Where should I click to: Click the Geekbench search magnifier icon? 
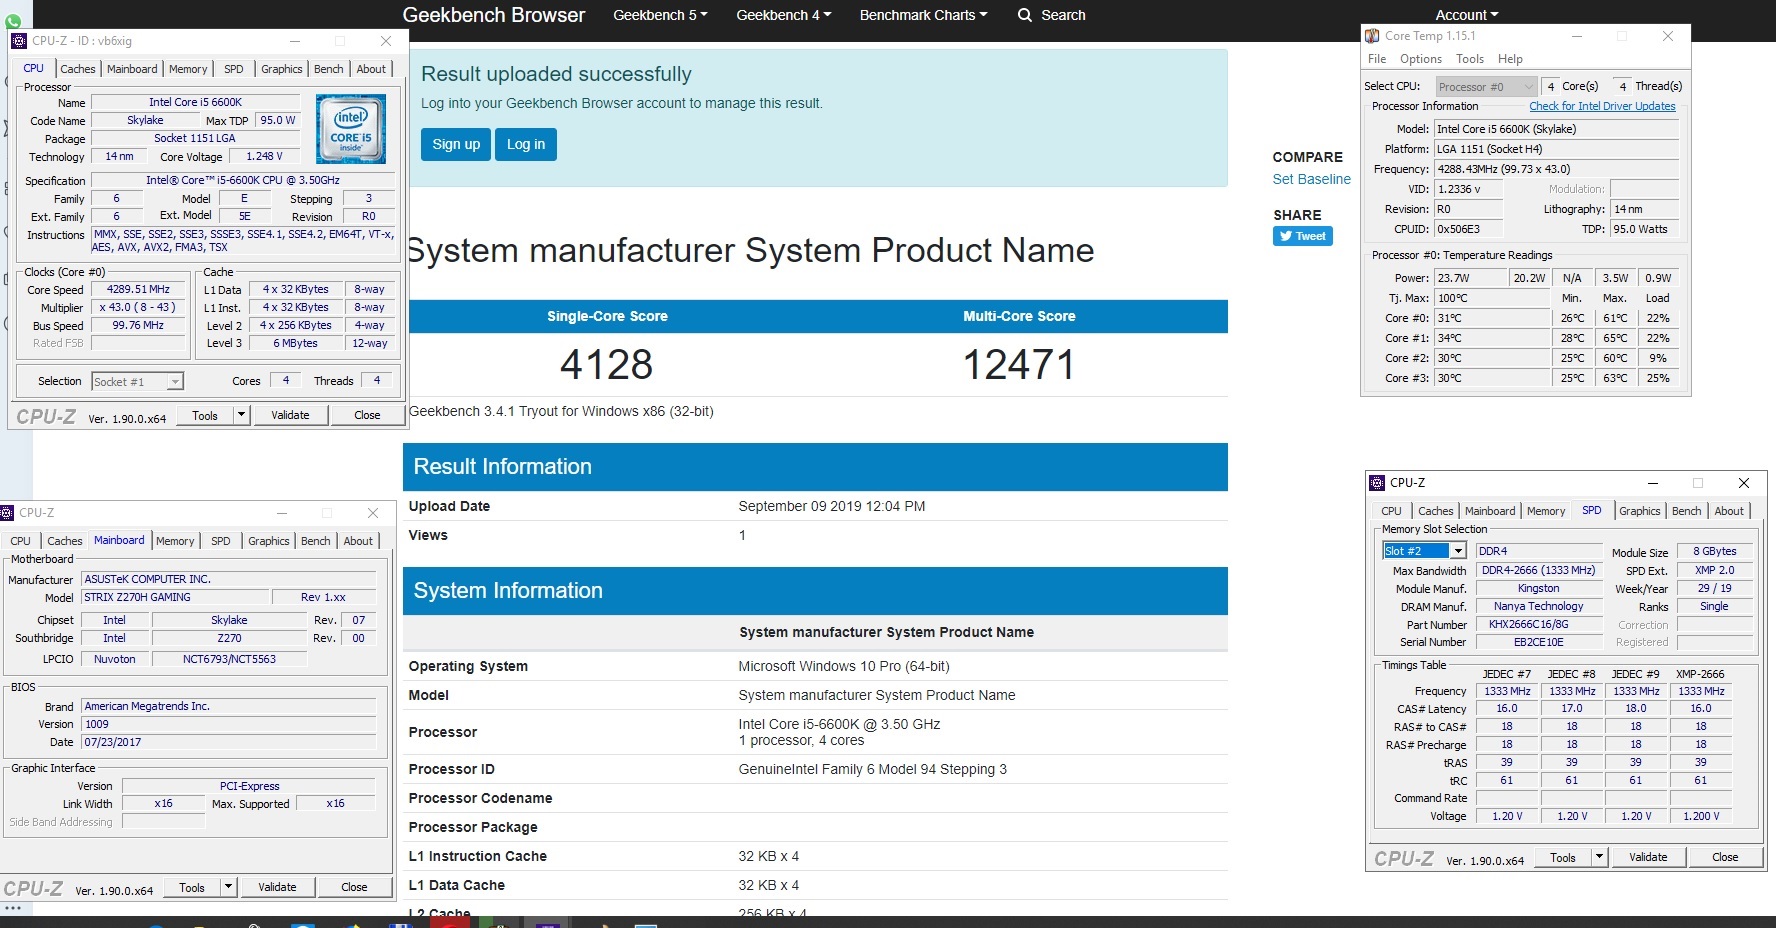1024,15
